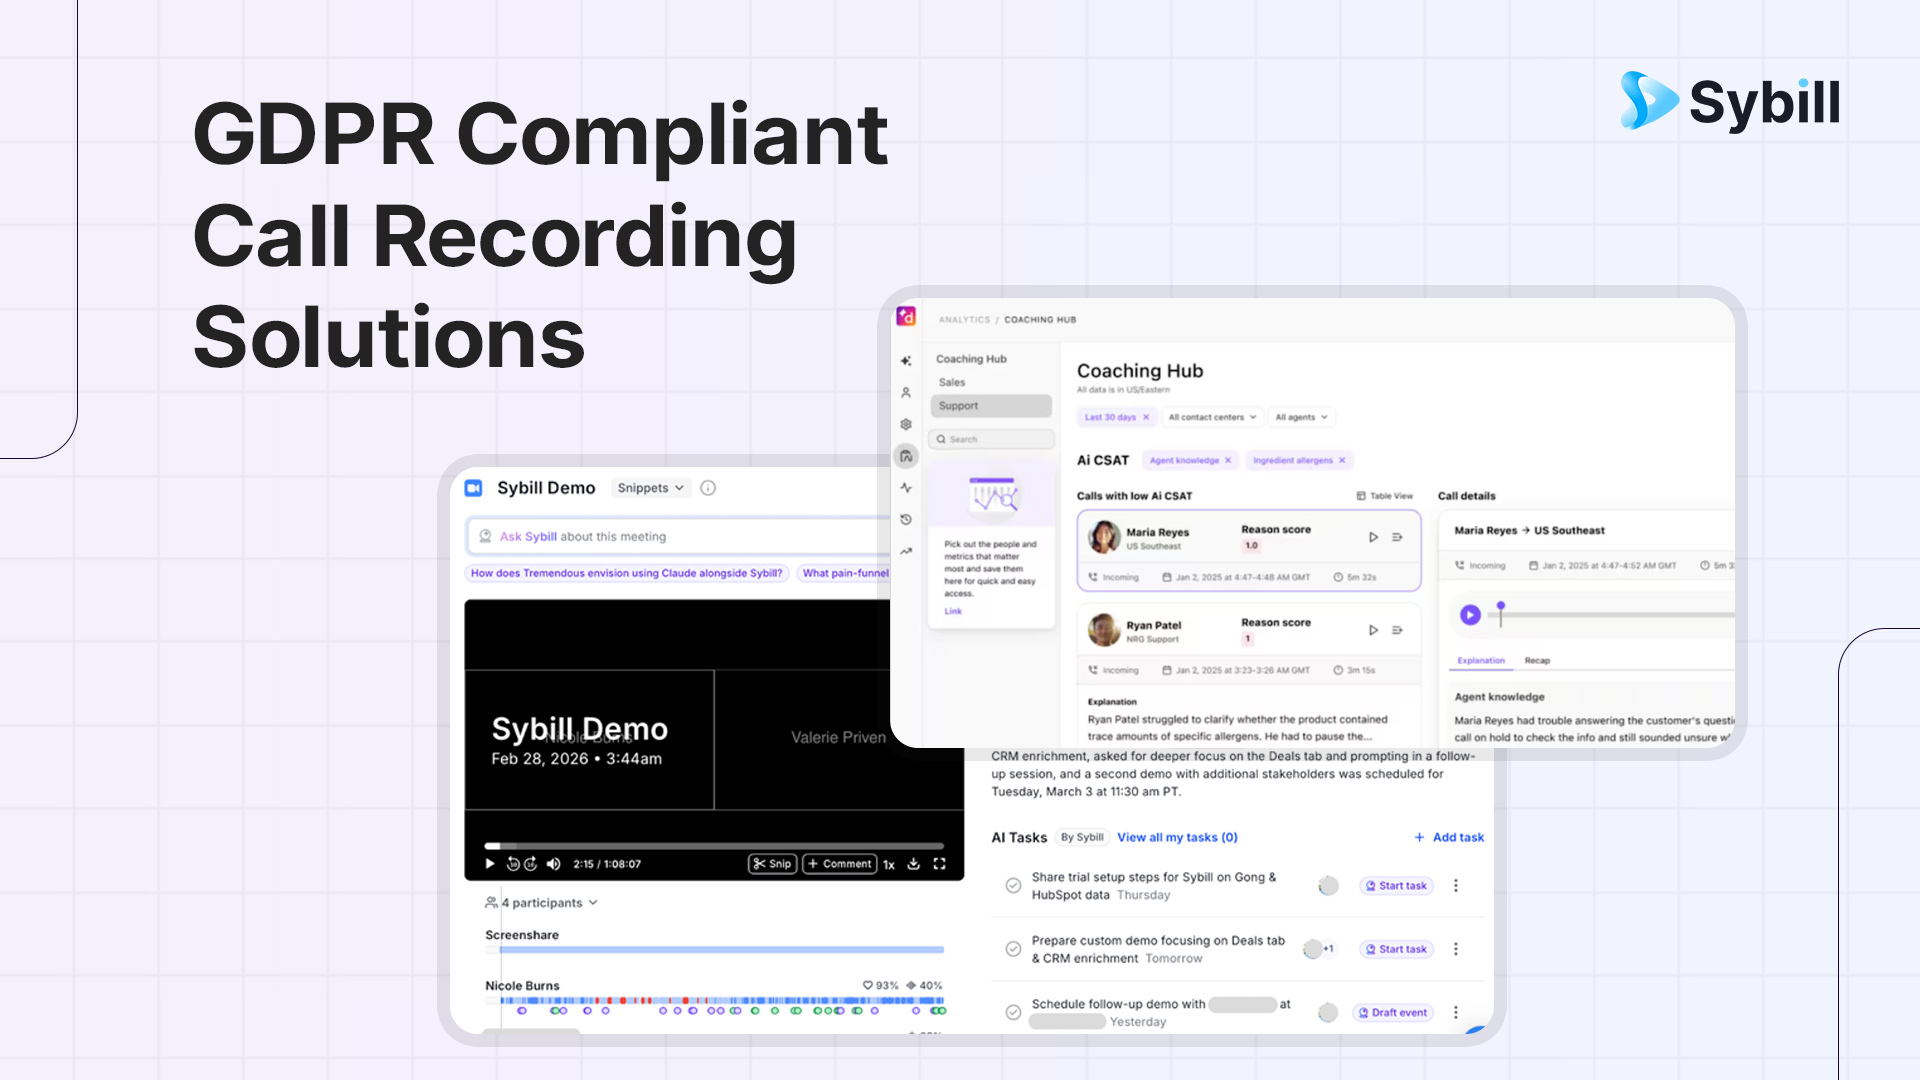The height and width of the screenshot is (1080, 1920).
Task: Play the Sybill Demo video
Action: (490, 864)
